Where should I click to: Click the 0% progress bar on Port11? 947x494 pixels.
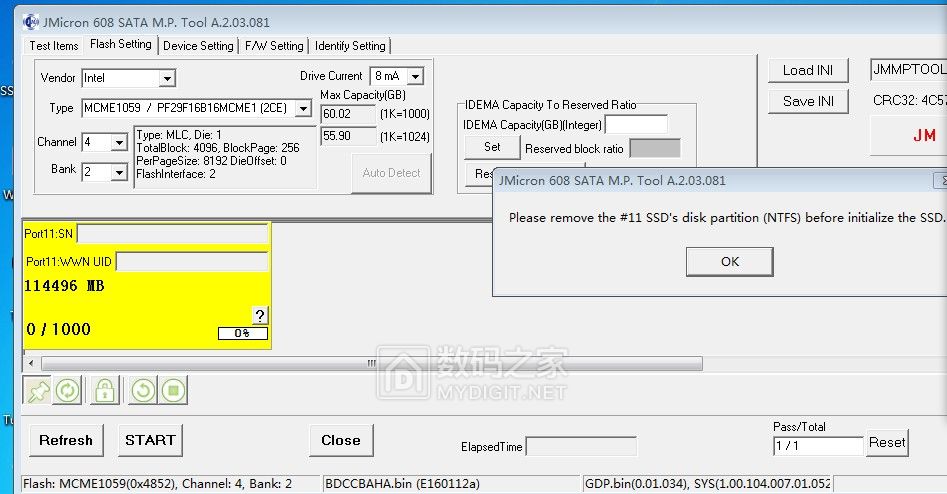243,333
